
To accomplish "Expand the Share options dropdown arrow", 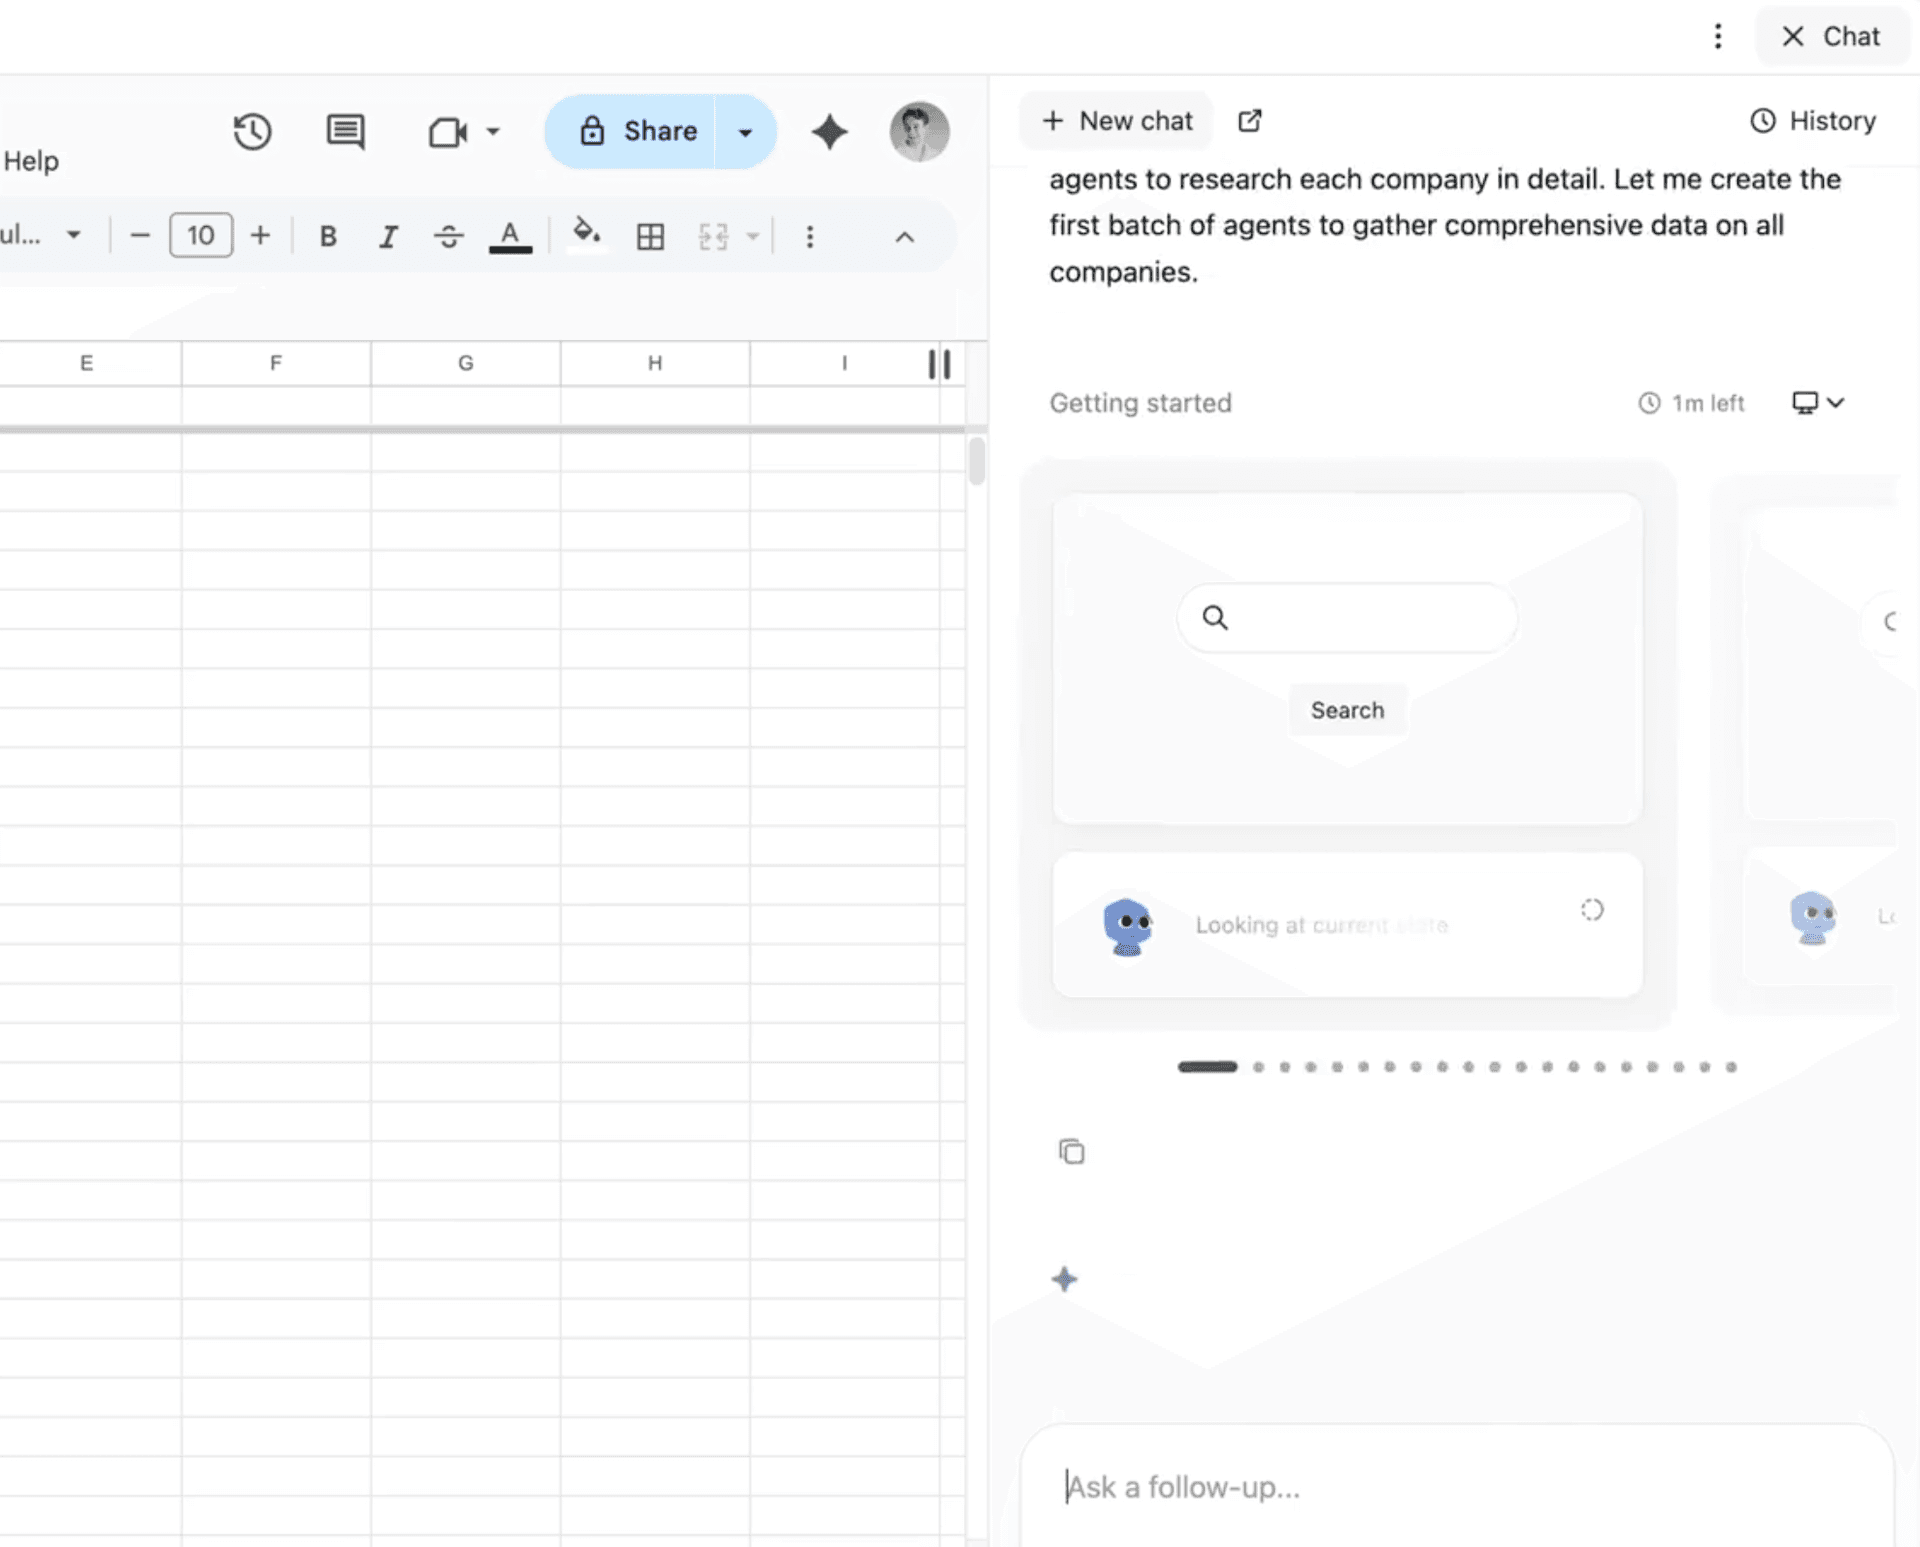I will point(745,132).
